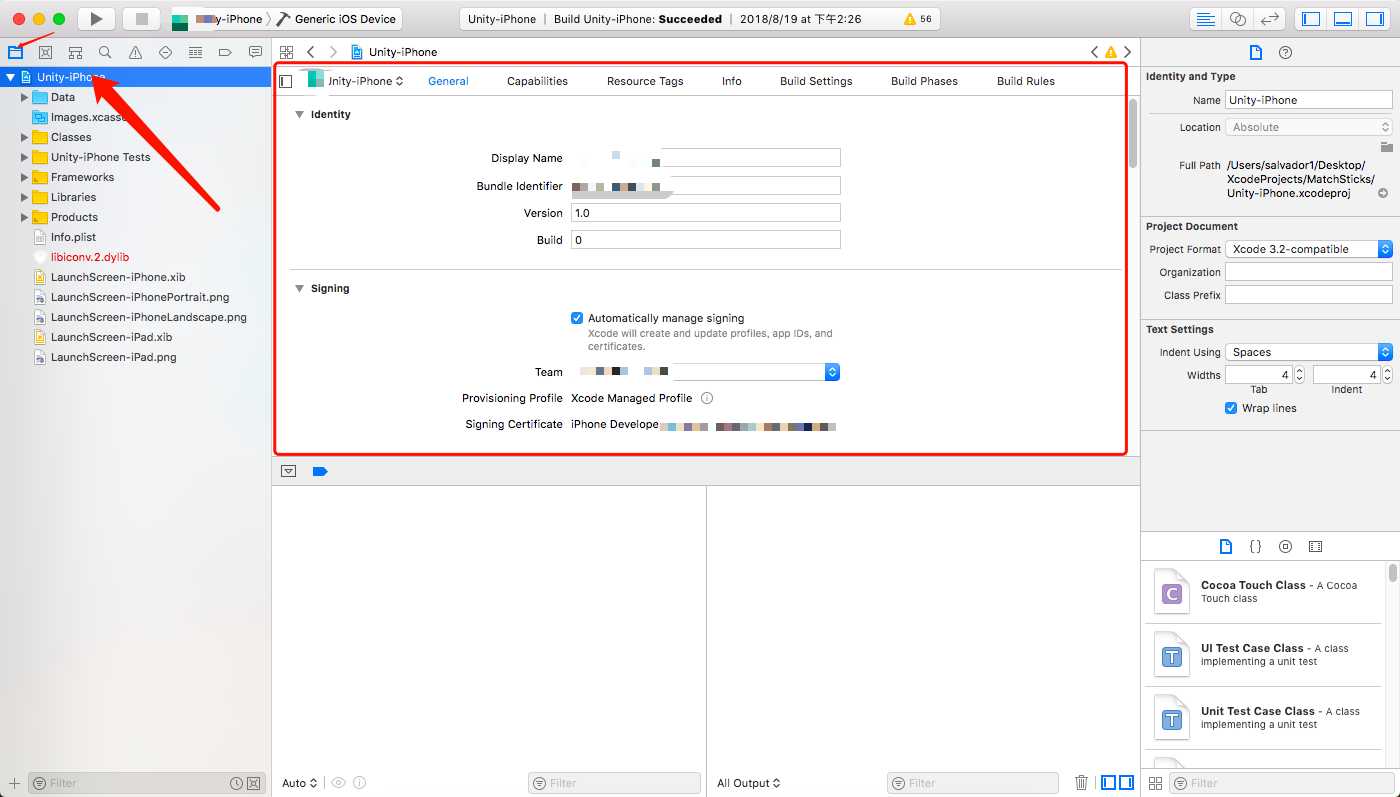The width and height of the screenshot is (1400, 797).
Task: Switch to the Resource Tags tab
Action: pyautogui.click(x=645, y=81)
